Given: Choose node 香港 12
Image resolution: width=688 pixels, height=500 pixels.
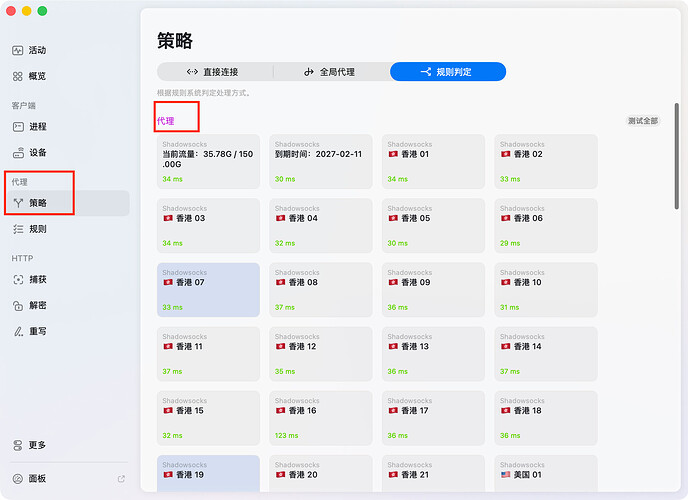Looking at the screenshot, I should tap(321, 354).
